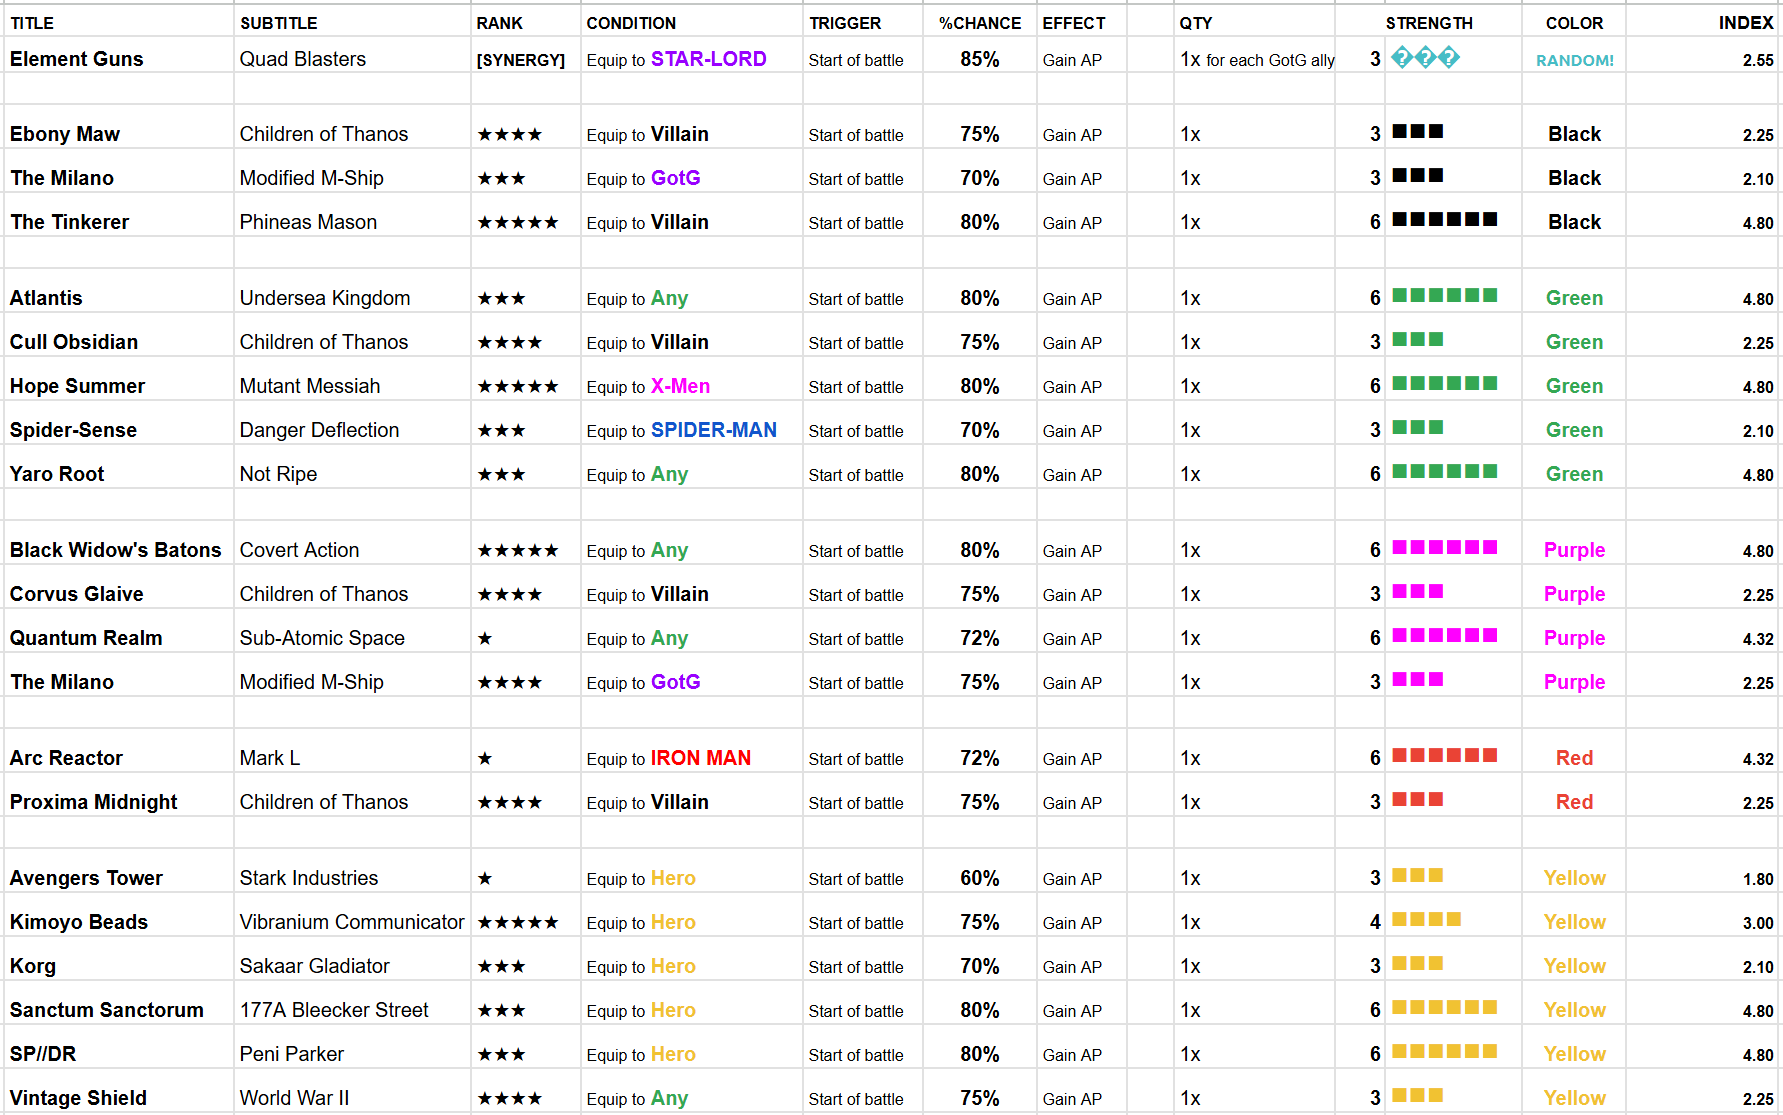This screenshot has height=1115, width=1783.
Task: Click the Corvus Glaive title cell
Action: point(76,594)
